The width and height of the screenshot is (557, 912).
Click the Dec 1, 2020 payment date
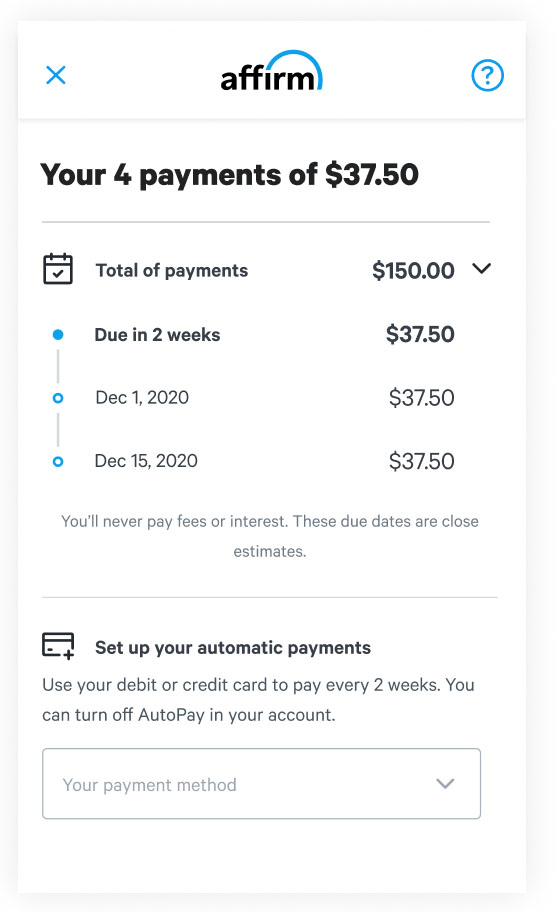[142, 398]
